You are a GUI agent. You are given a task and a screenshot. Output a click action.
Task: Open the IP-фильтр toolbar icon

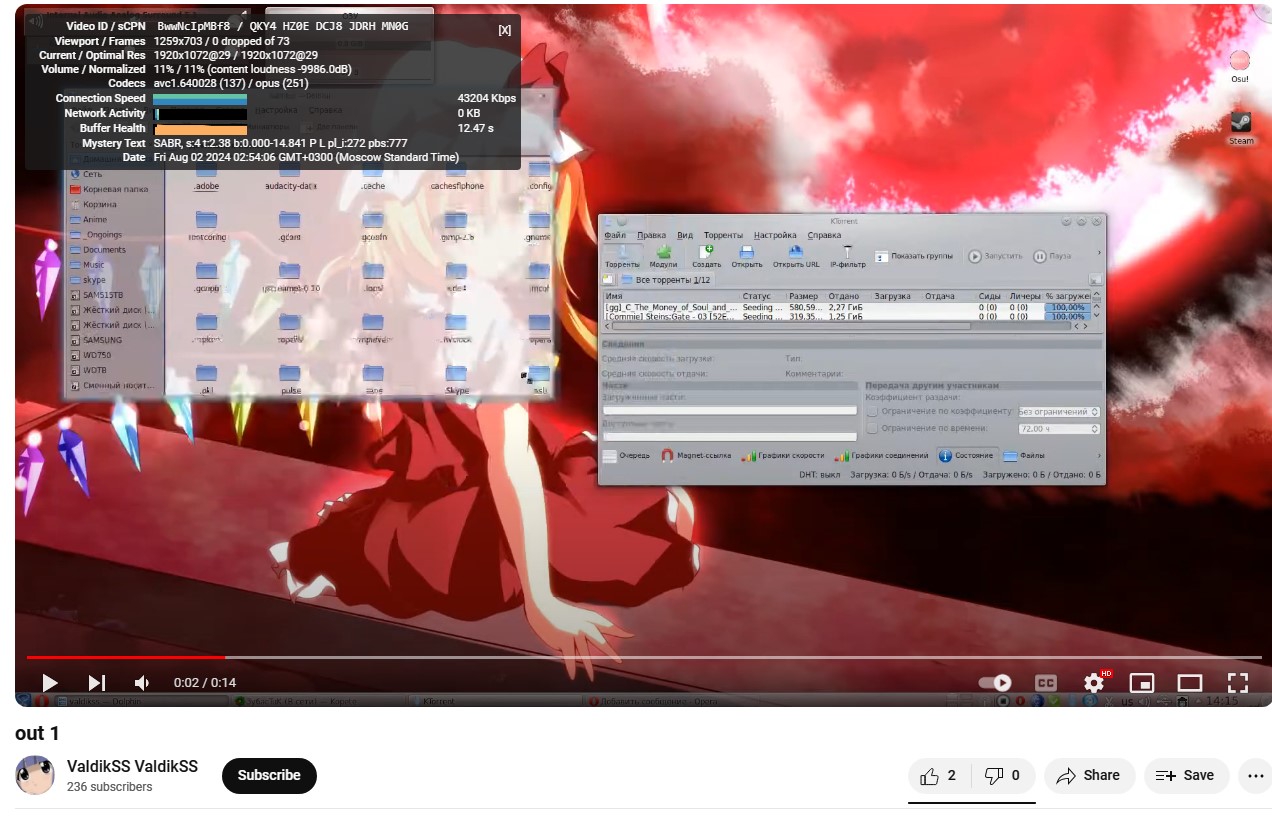click(848, 257)
